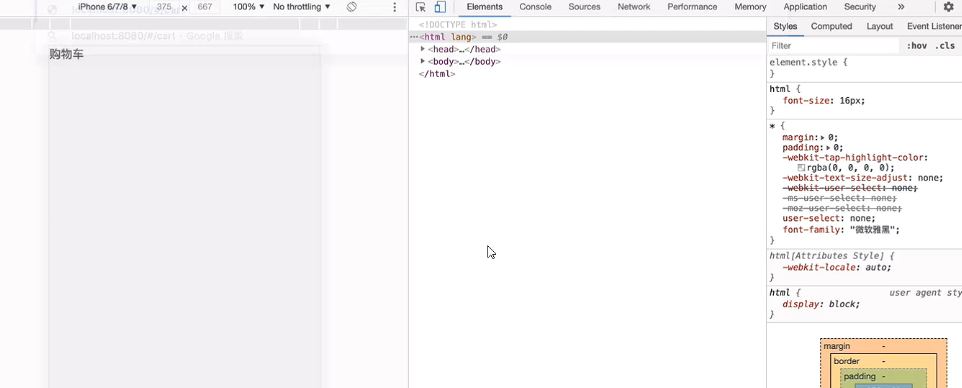
Task: Open the Computed styles tab
Action: pyautogui.click(x=831, y=26)
